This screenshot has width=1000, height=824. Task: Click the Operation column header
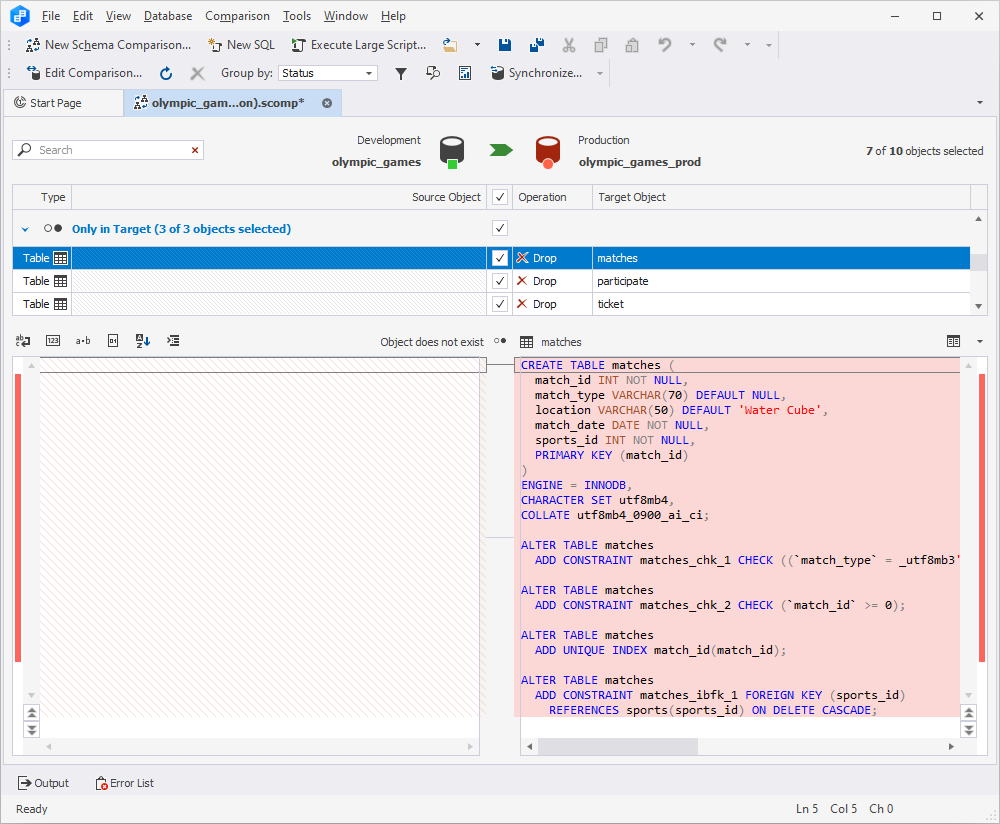[x=552, y=197]
